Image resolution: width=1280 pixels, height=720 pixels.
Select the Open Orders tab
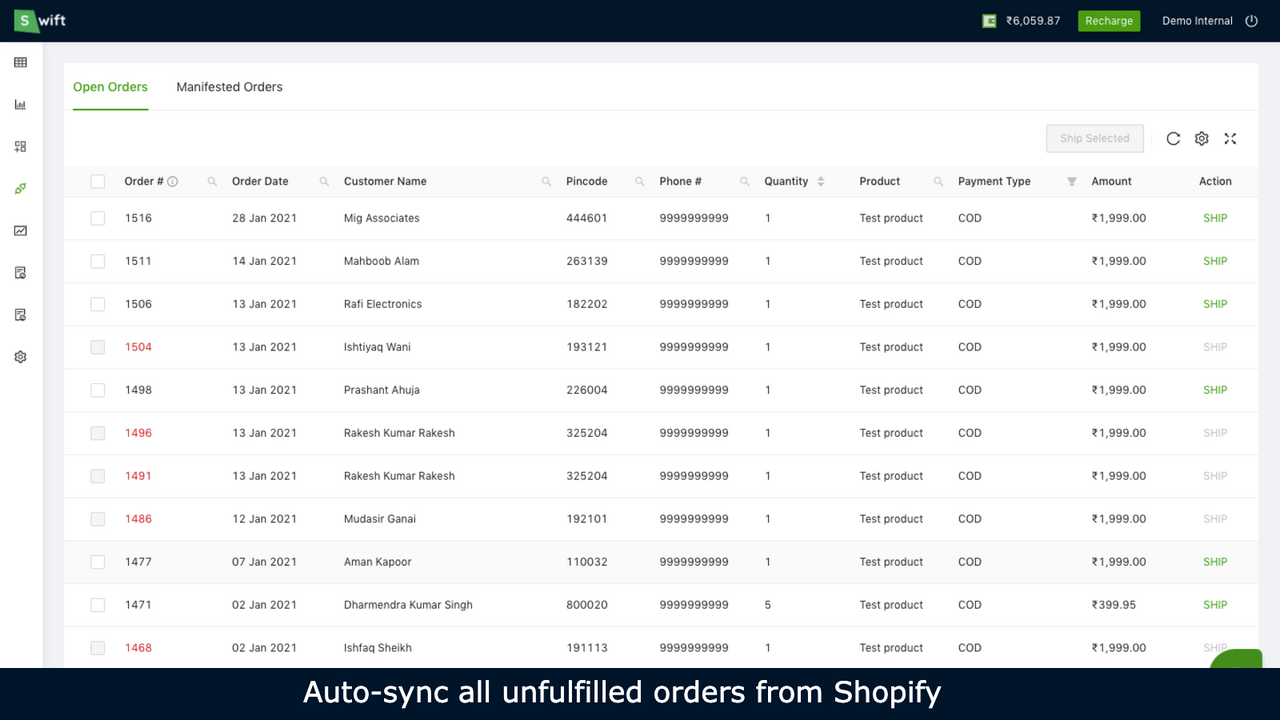click(x=110, y=87)
